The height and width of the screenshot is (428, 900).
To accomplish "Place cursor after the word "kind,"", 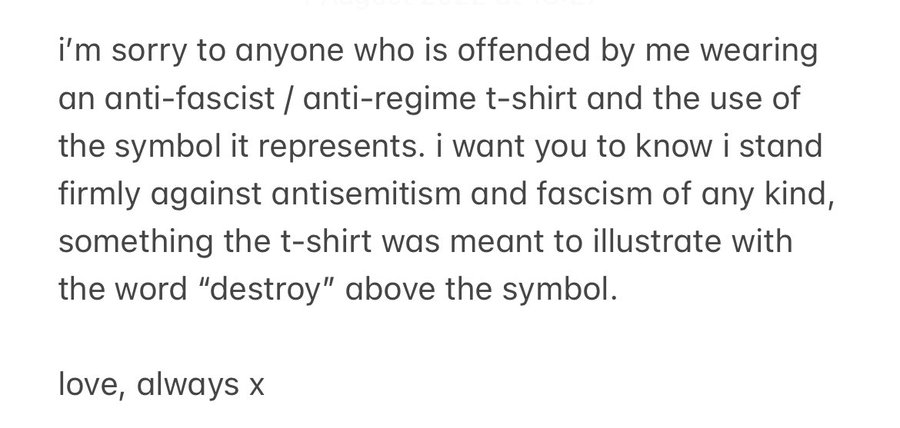I will (x=835, y=194).
